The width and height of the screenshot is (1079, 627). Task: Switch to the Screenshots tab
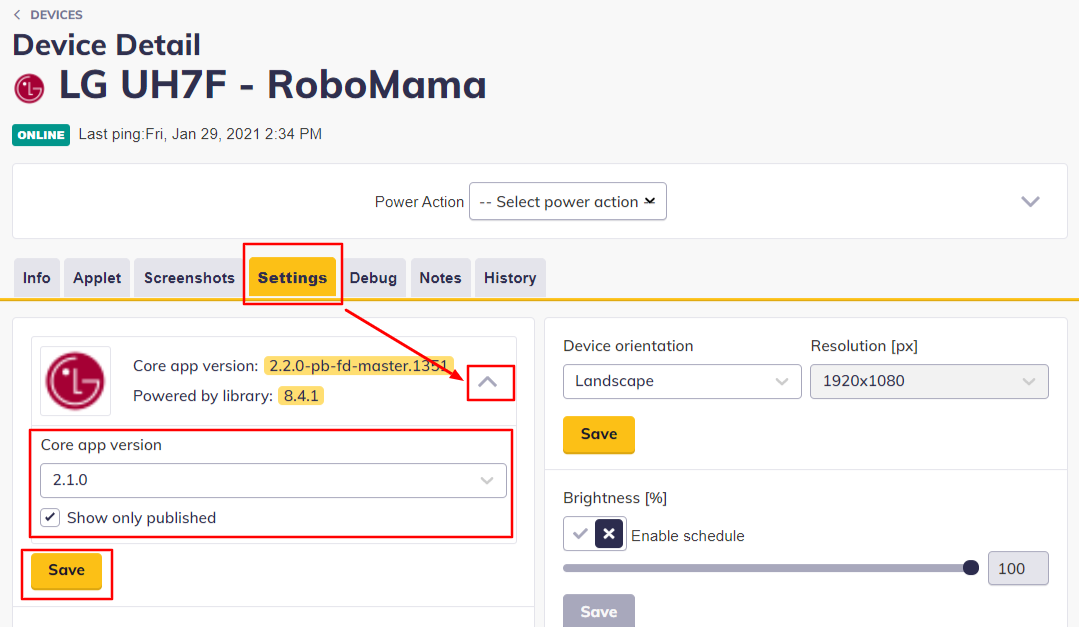(189, 278)
